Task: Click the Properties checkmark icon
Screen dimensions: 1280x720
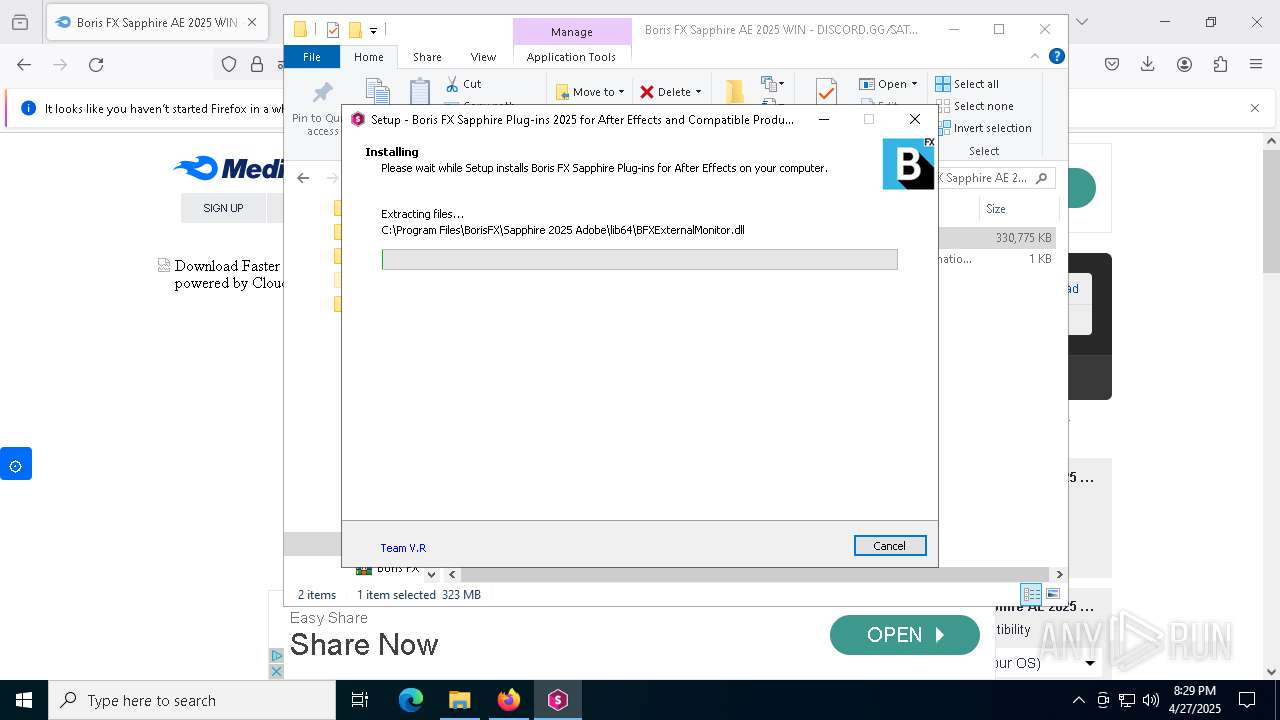Action: pos(826,92)
